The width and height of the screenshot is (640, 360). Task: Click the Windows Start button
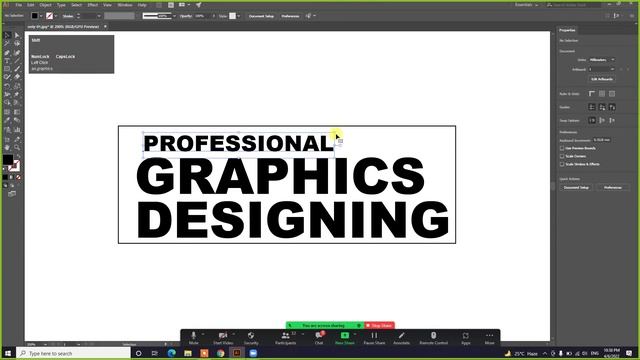point(8,353)
